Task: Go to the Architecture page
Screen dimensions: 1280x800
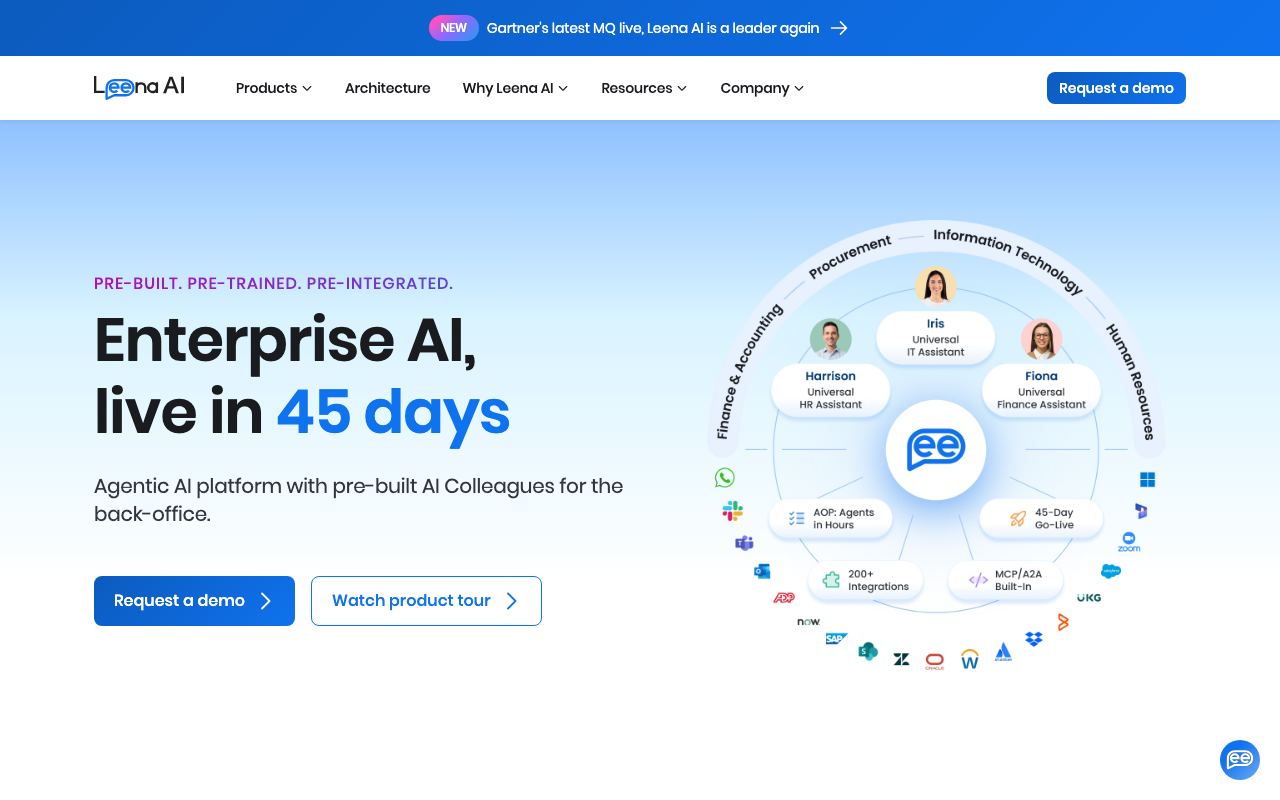Action: point(387,88)
